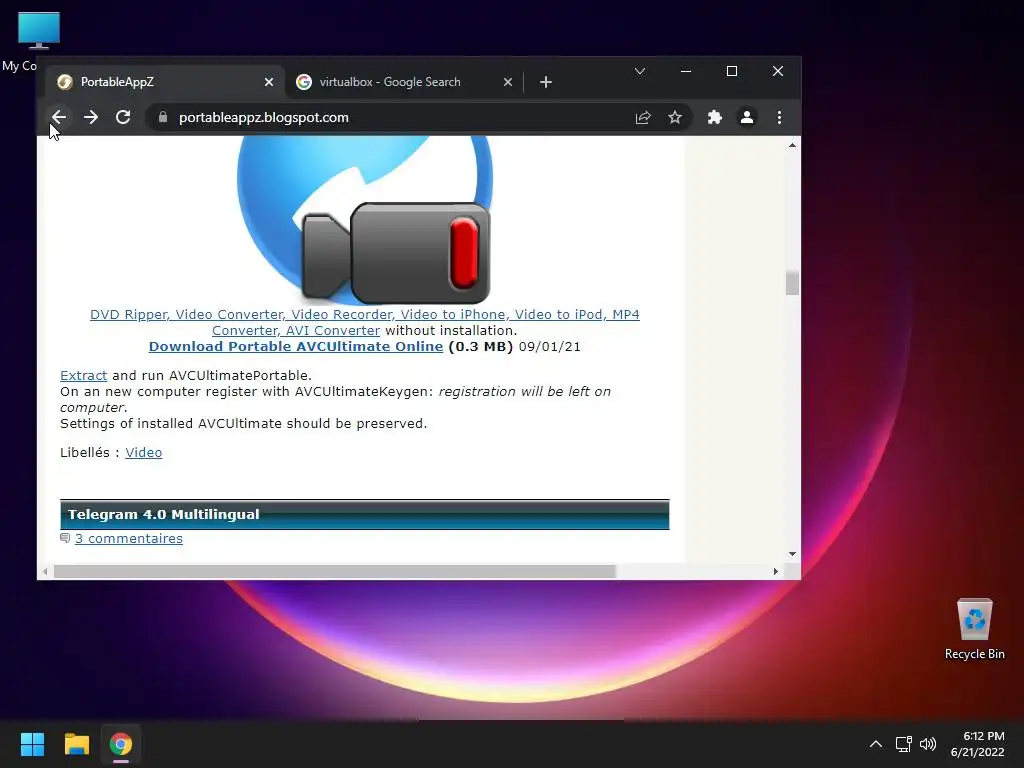Open the Extensions puzzle icon
The height and width of the screenshot is (768, 1024).
pyautogui.click(x=714, y=118)
